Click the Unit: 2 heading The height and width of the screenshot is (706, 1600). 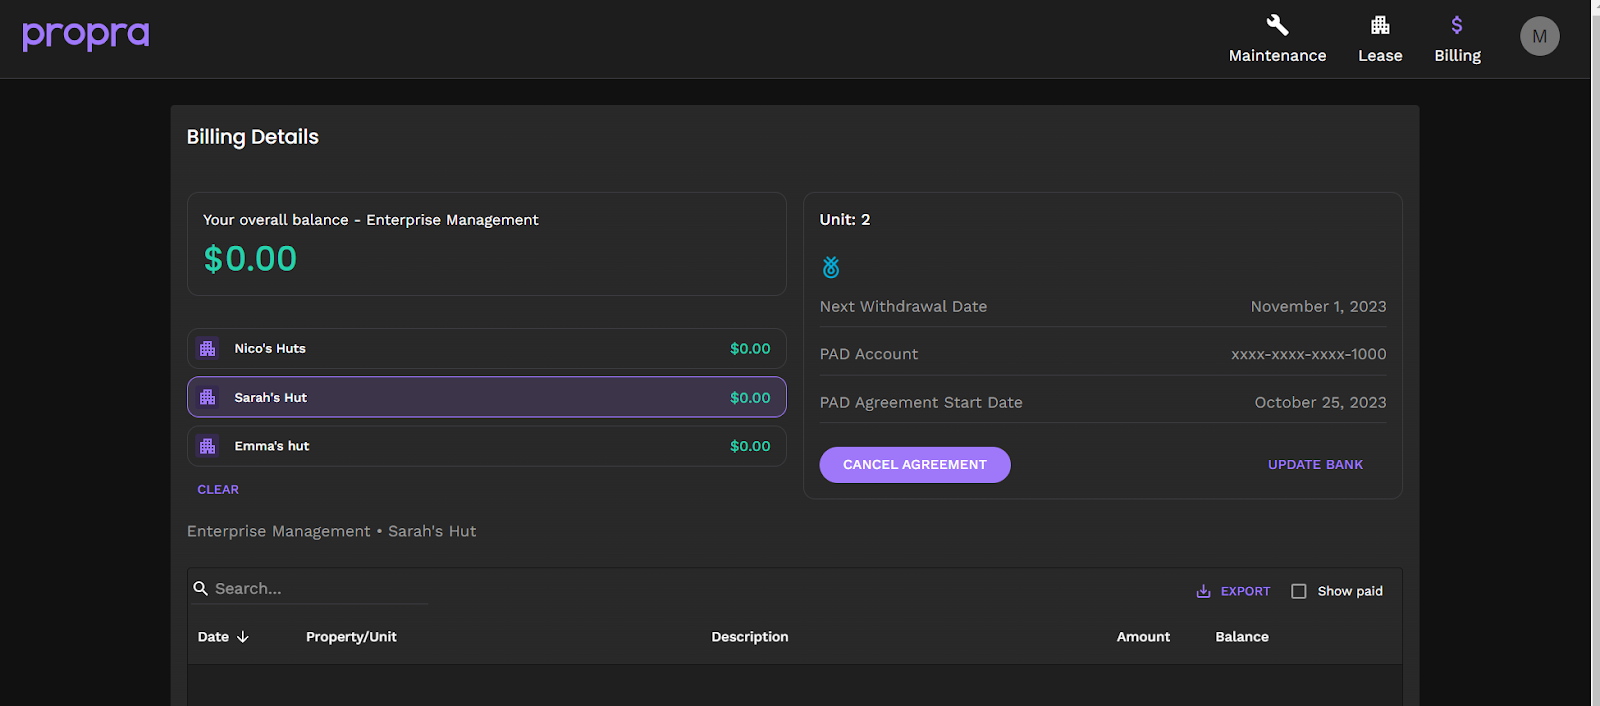coord(845,220)
